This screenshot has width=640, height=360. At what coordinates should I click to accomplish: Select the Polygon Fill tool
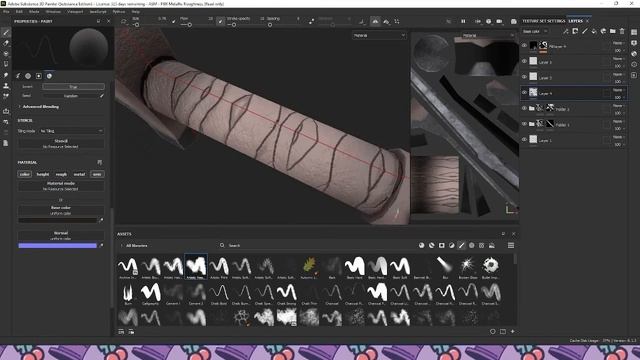pyautogui.click(x=6, y=64)
